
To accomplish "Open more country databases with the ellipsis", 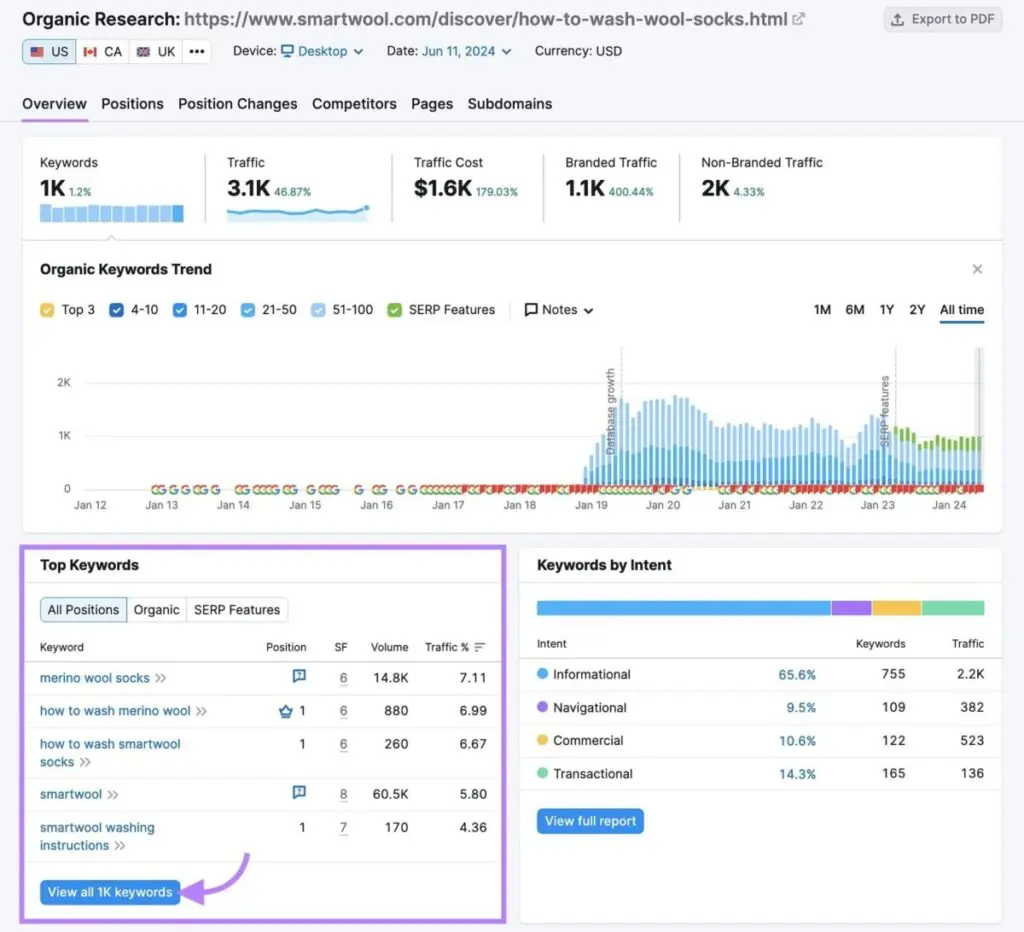I will pos(196,51).
